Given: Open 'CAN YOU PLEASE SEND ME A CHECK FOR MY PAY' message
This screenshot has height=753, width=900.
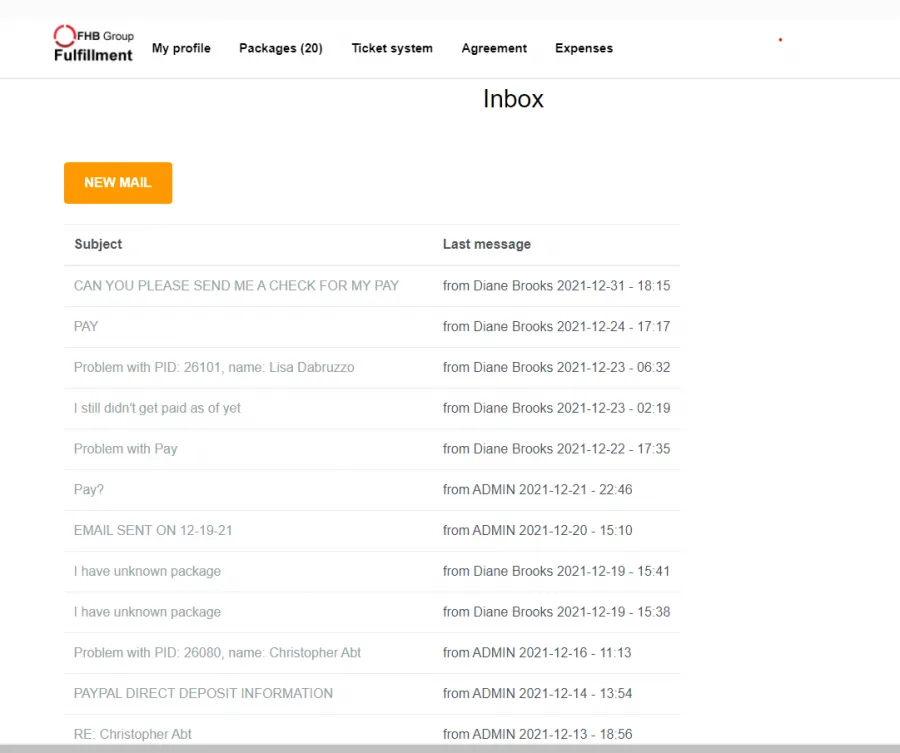Looking at the screenshot, I should point(236,286).
